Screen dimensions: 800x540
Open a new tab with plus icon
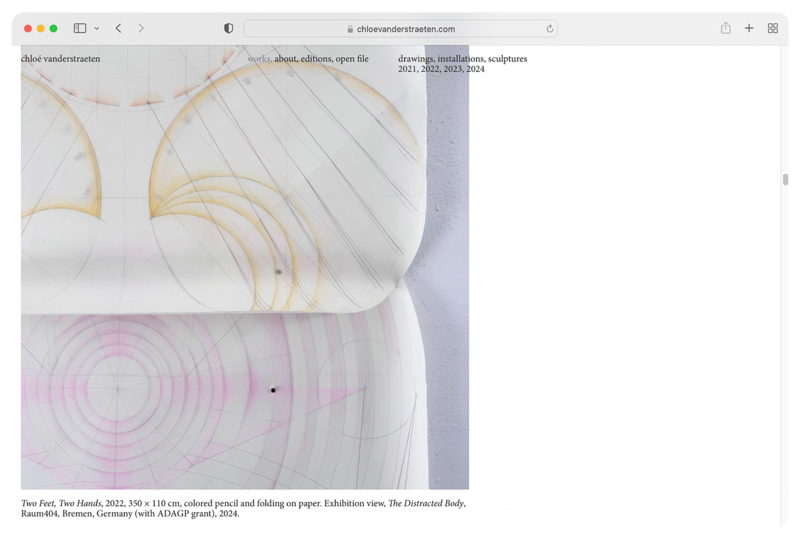[x=749, y=29]
